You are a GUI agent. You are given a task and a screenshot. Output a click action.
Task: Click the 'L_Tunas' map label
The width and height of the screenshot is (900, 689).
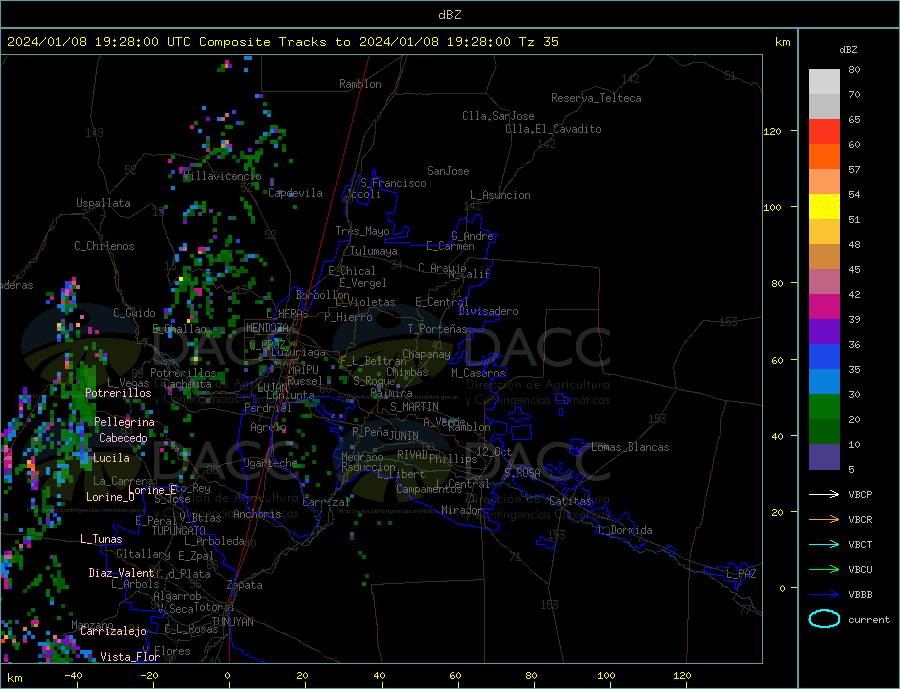pyautogui.click(x=101, y=539)
